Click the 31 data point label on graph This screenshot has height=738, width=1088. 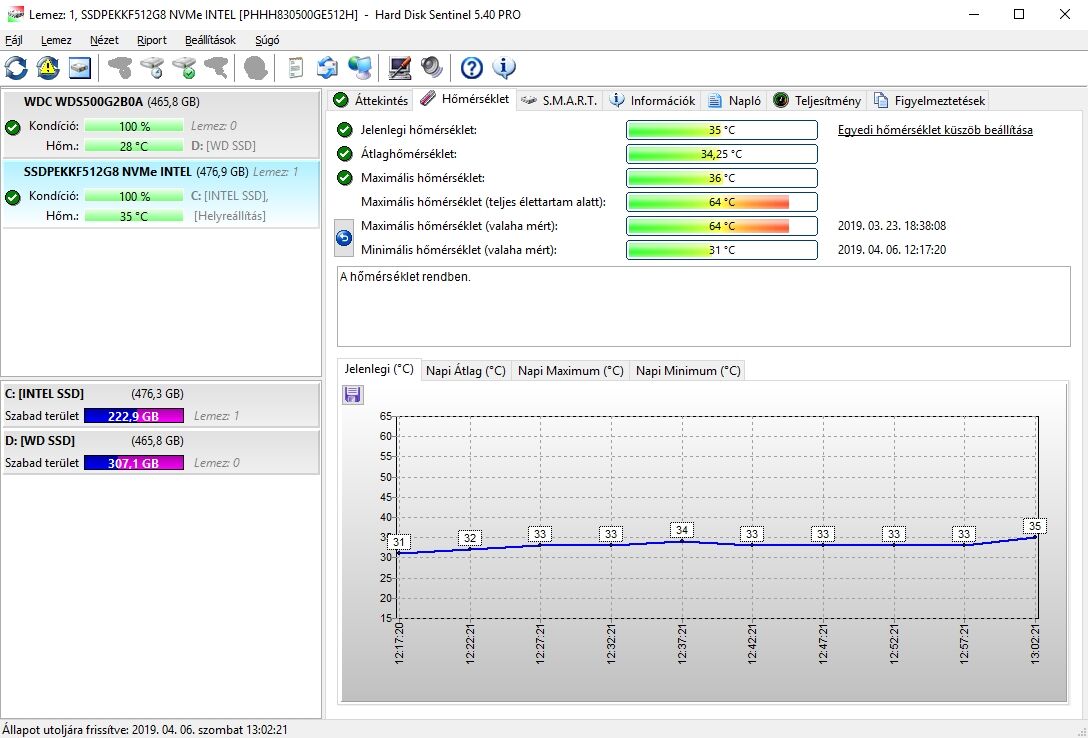(x=399, y=542)
